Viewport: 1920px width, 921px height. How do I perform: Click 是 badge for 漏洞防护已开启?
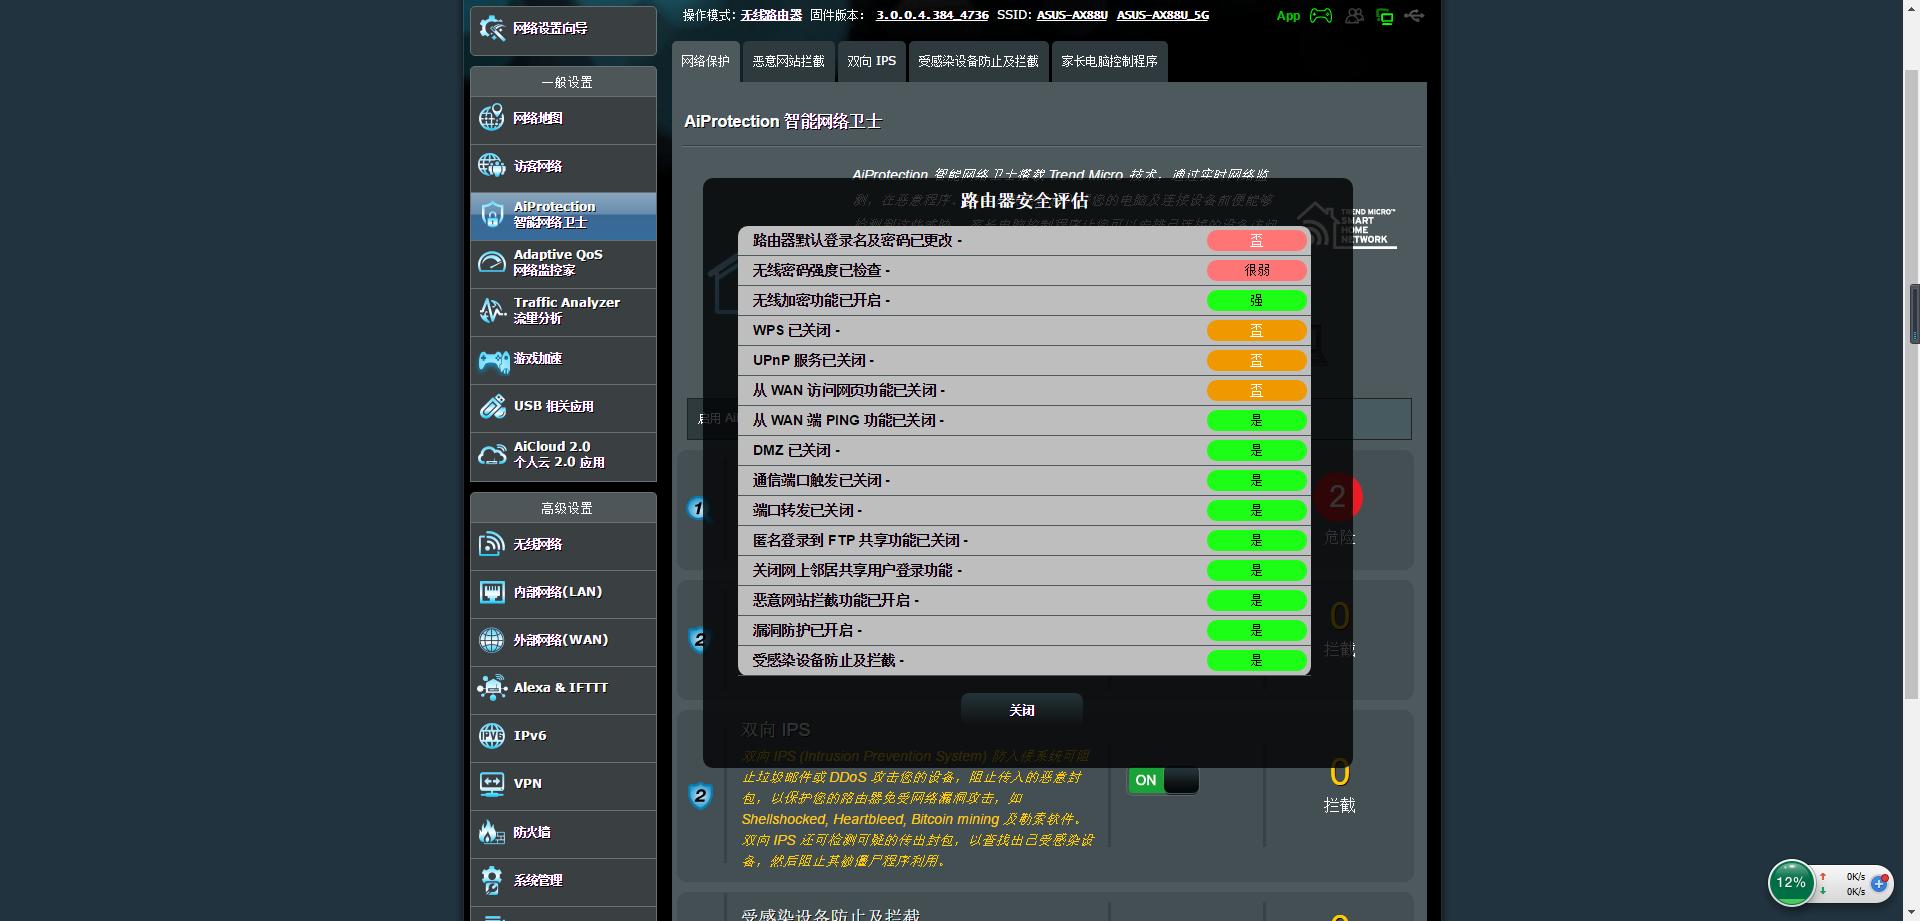1257,631
